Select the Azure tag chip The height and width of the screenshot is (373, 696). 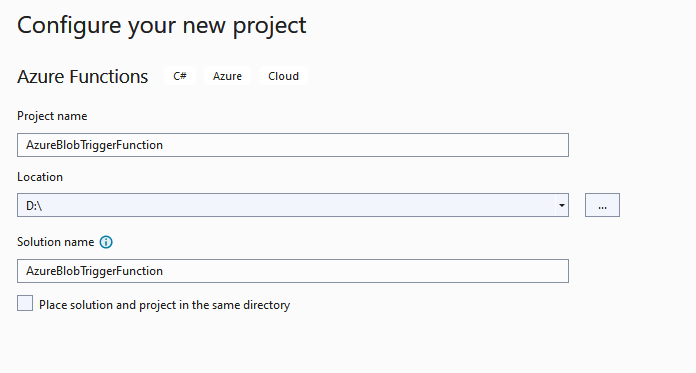(x=227, y=76)
